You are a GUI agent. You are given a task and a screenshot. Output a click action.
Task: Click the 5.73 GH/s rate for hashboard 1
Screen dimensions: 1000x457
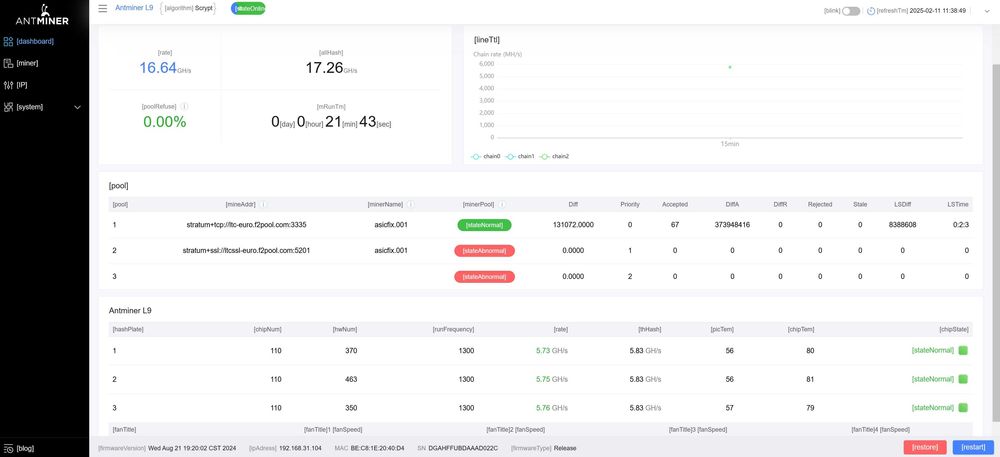pos(552,351)
